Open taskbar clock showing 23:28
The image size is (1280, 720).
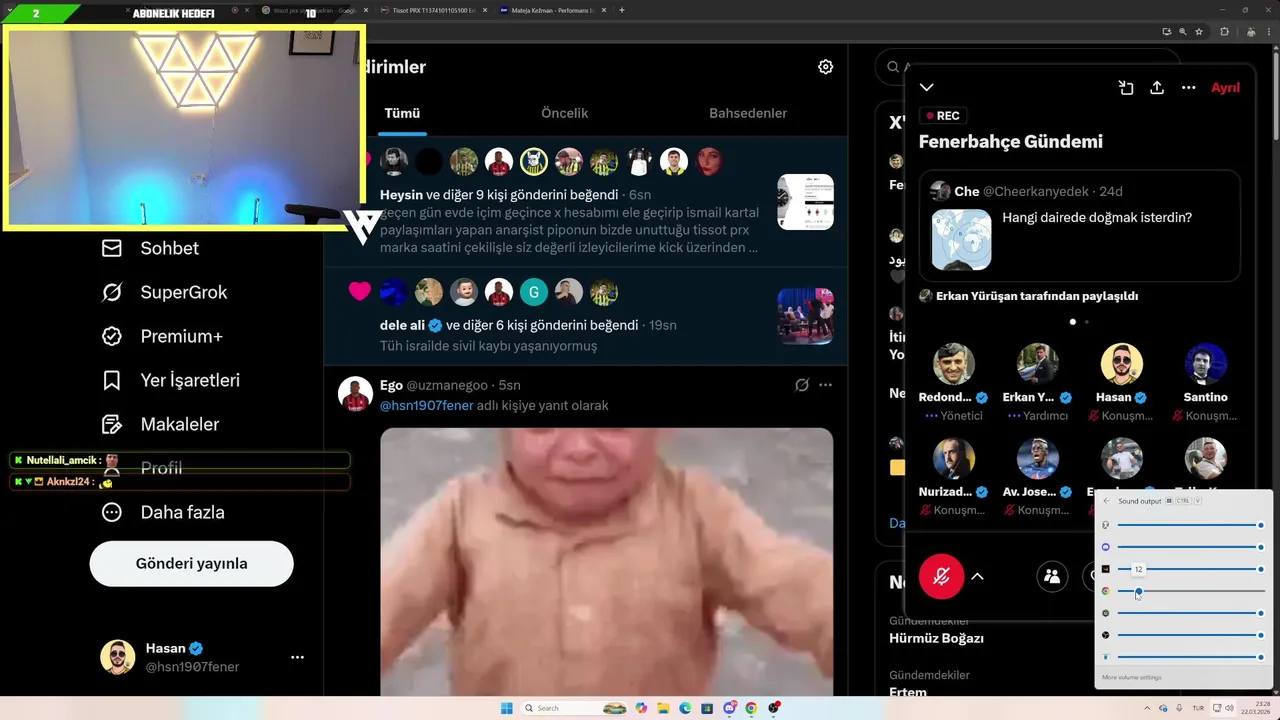(x=1257, y=708)
